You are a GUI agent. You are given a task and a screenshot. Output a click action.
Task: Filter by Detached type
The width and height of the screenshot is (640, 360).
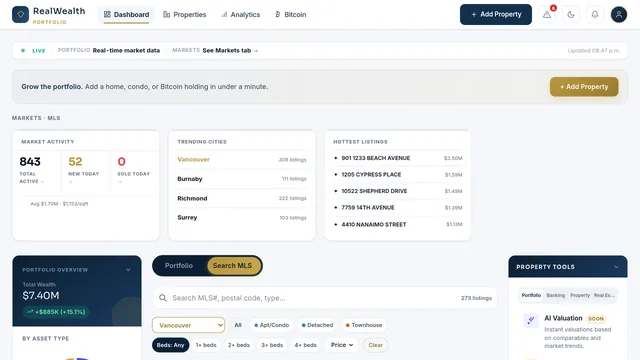[x=317, y=325]
